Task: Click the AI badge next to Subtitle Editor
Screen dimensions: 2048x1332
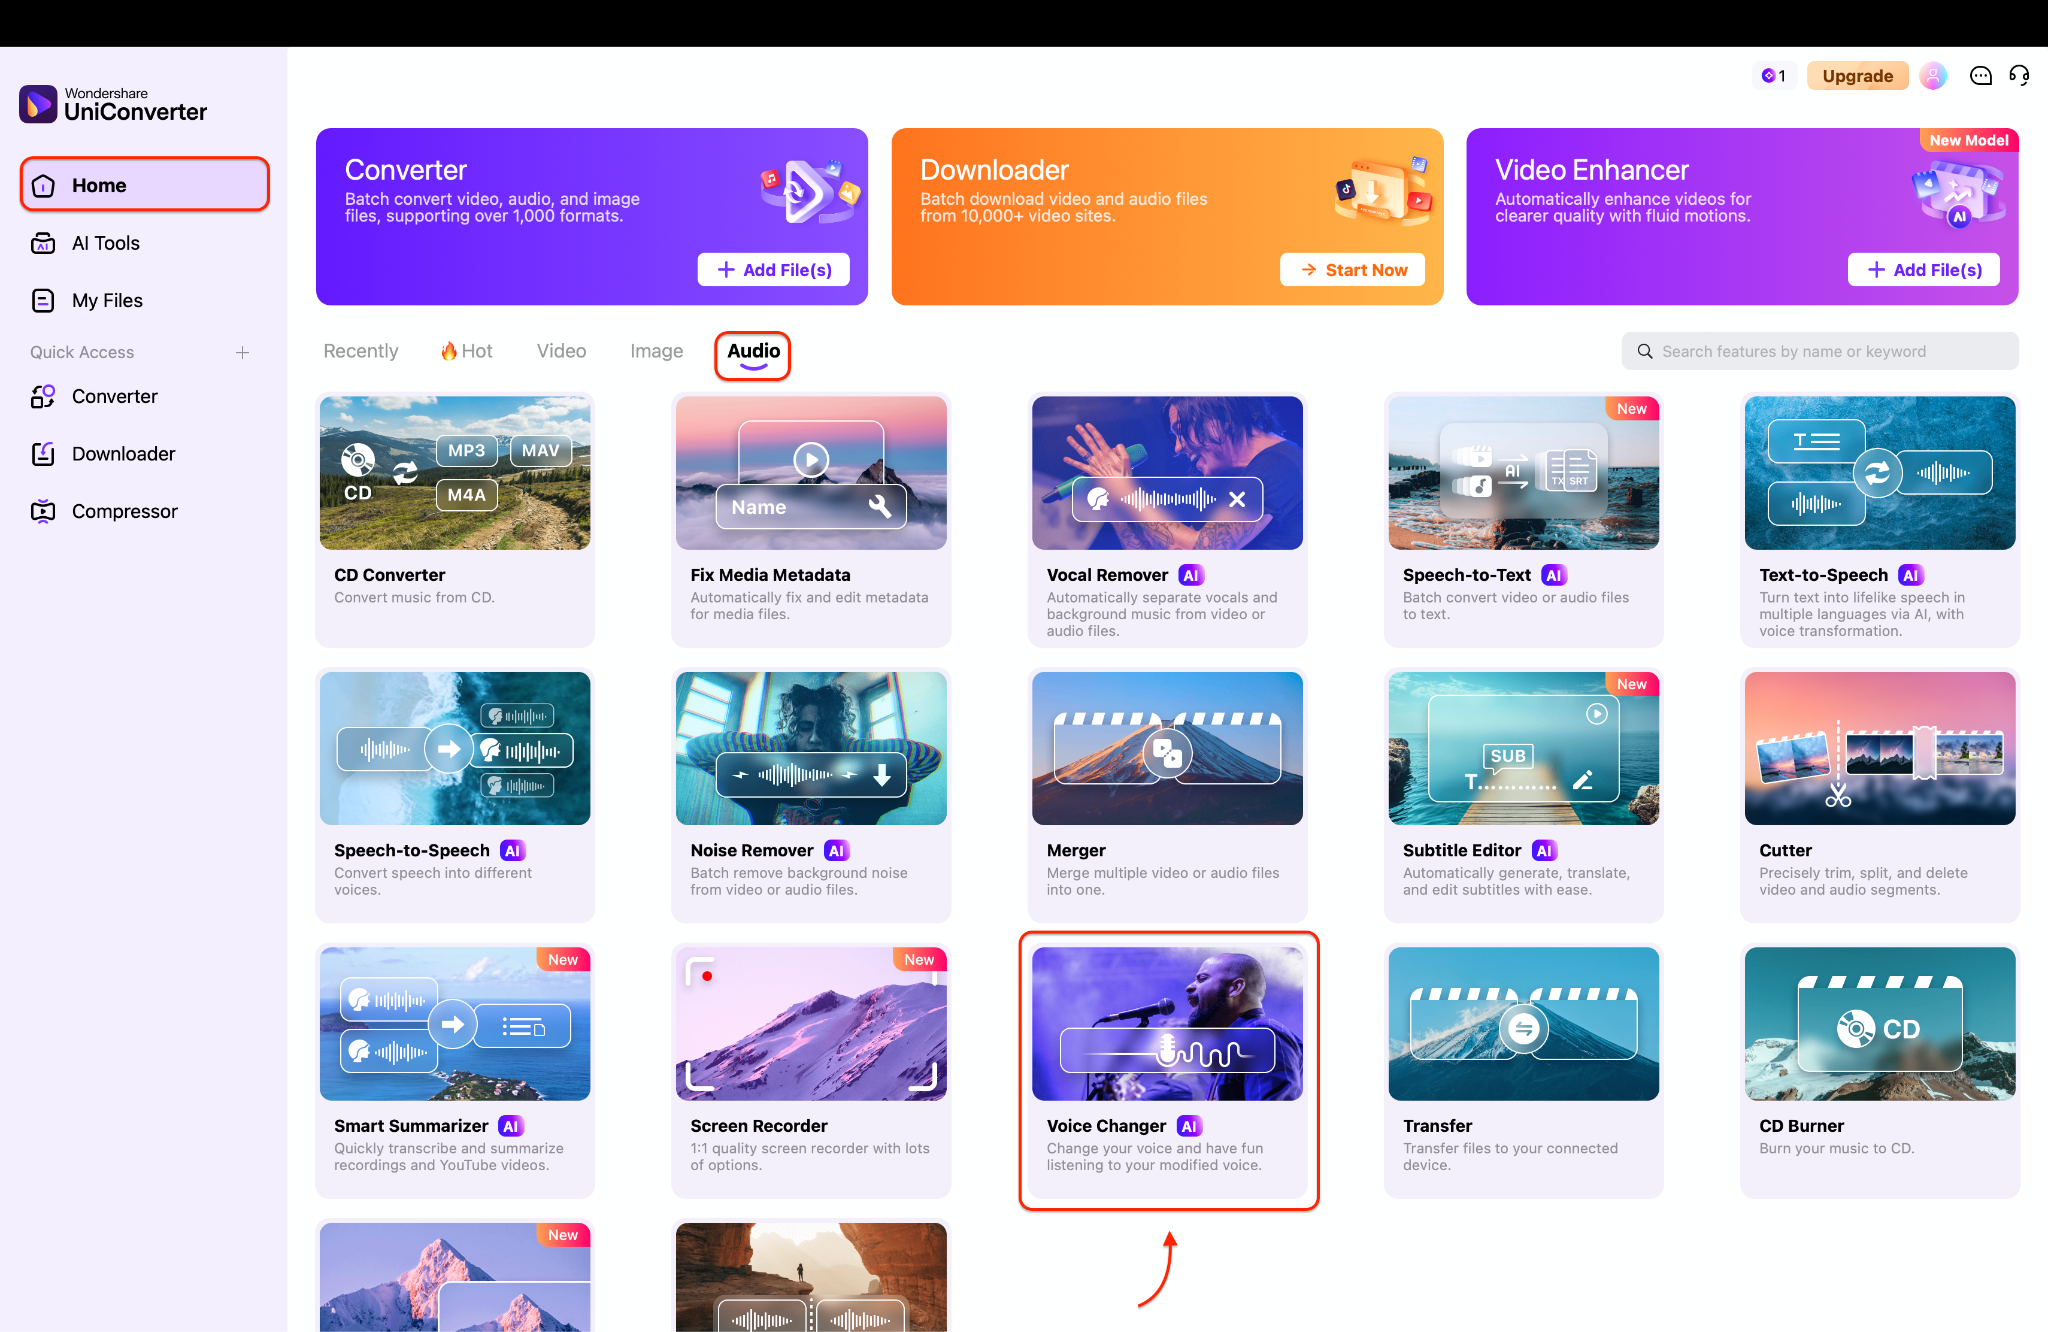Action: 1544,851
